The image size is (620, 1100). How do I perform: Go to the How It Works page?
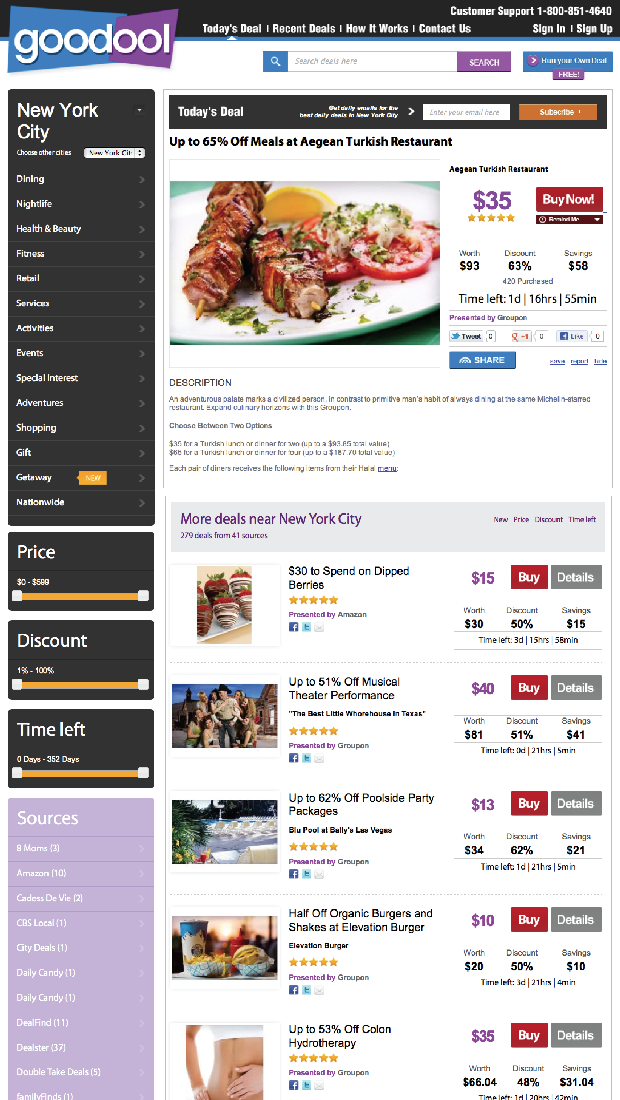tap(378, 29)
